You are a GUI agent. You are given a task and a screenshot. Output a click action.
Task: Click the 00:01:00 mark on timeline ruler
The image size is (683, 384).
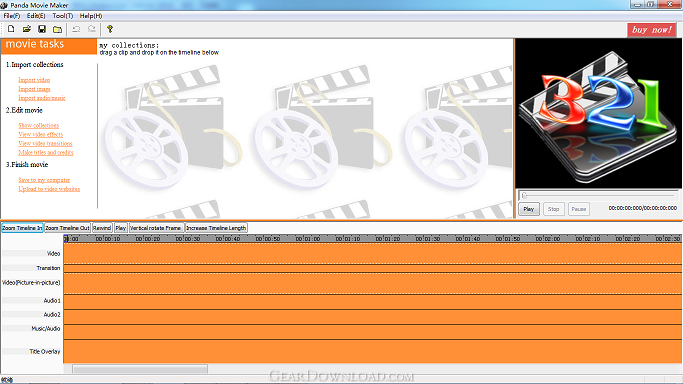(308, 239)
